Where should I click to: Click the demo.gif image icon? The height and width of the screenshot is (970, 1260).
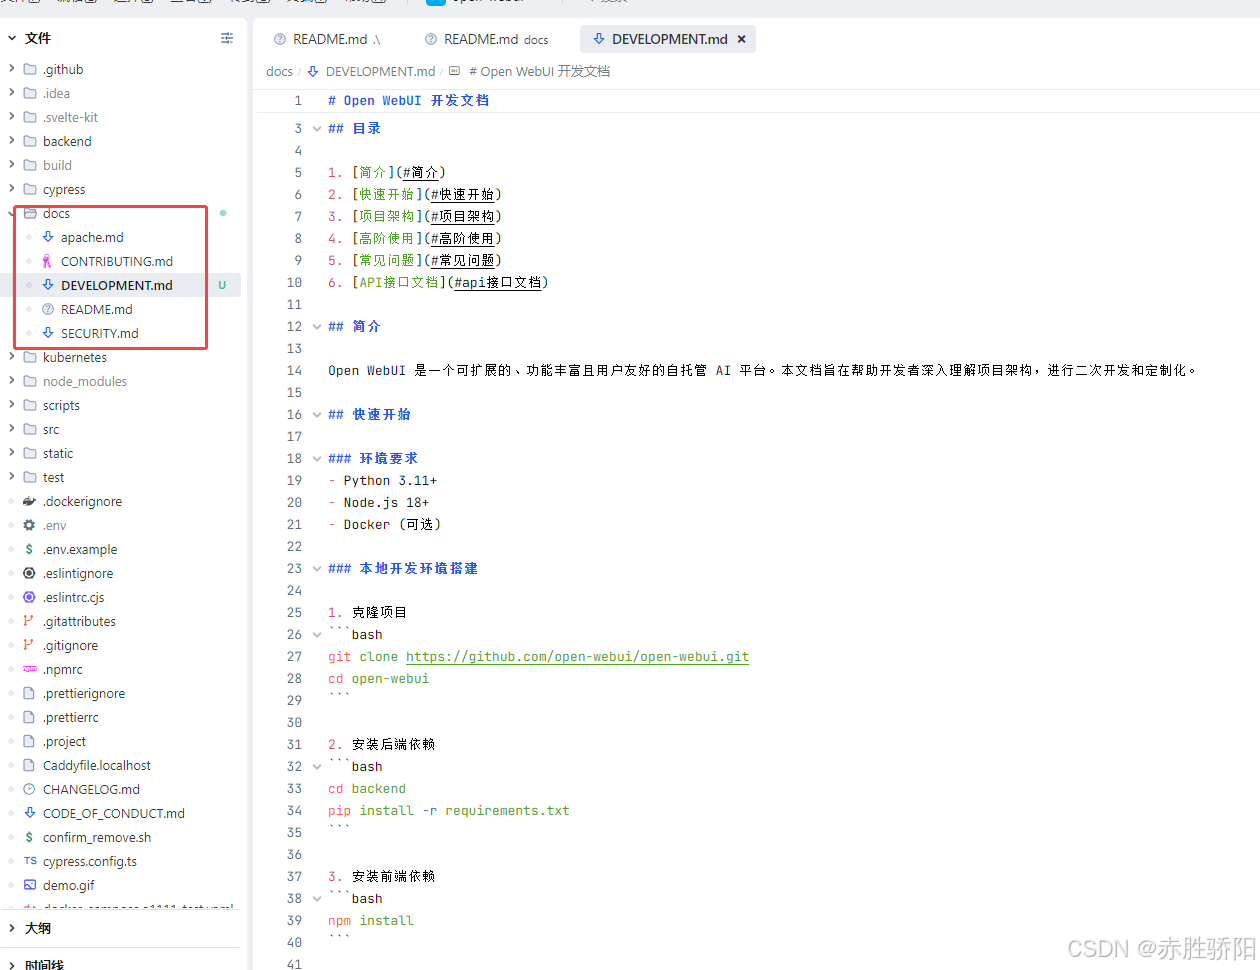click(x=30, y=885)
